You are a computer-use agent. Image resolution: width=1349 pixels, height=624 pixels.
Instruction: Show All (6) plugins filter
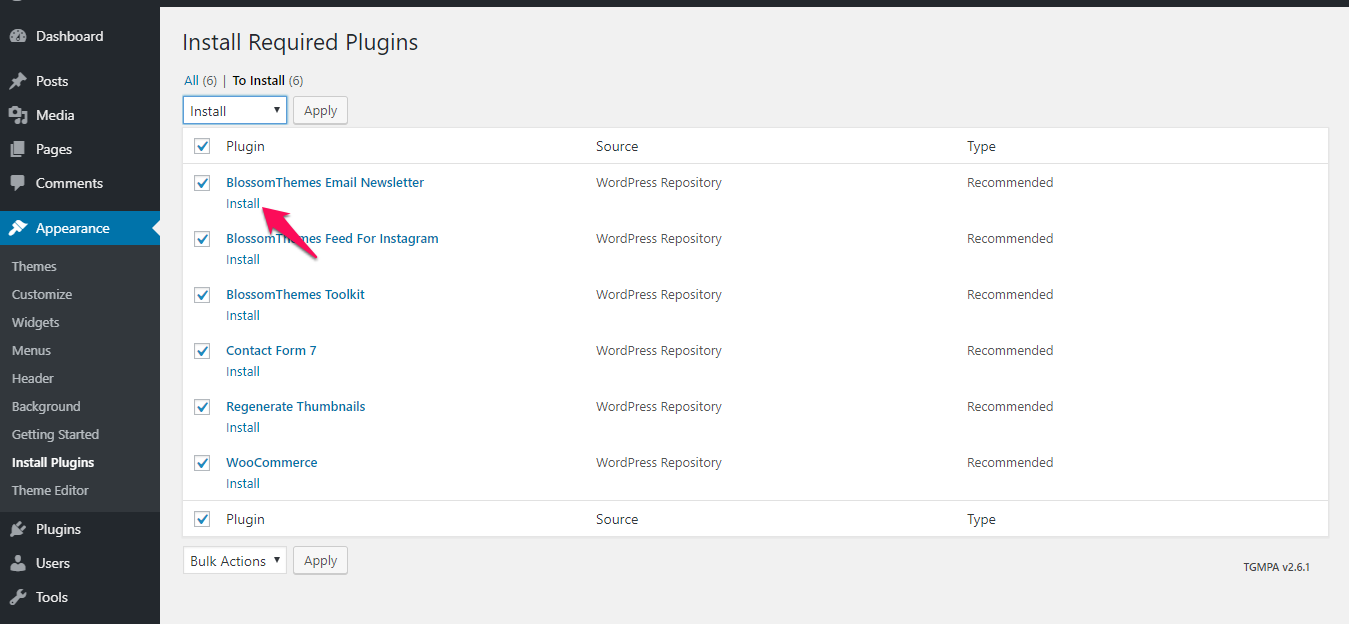[x=201, y=80]
